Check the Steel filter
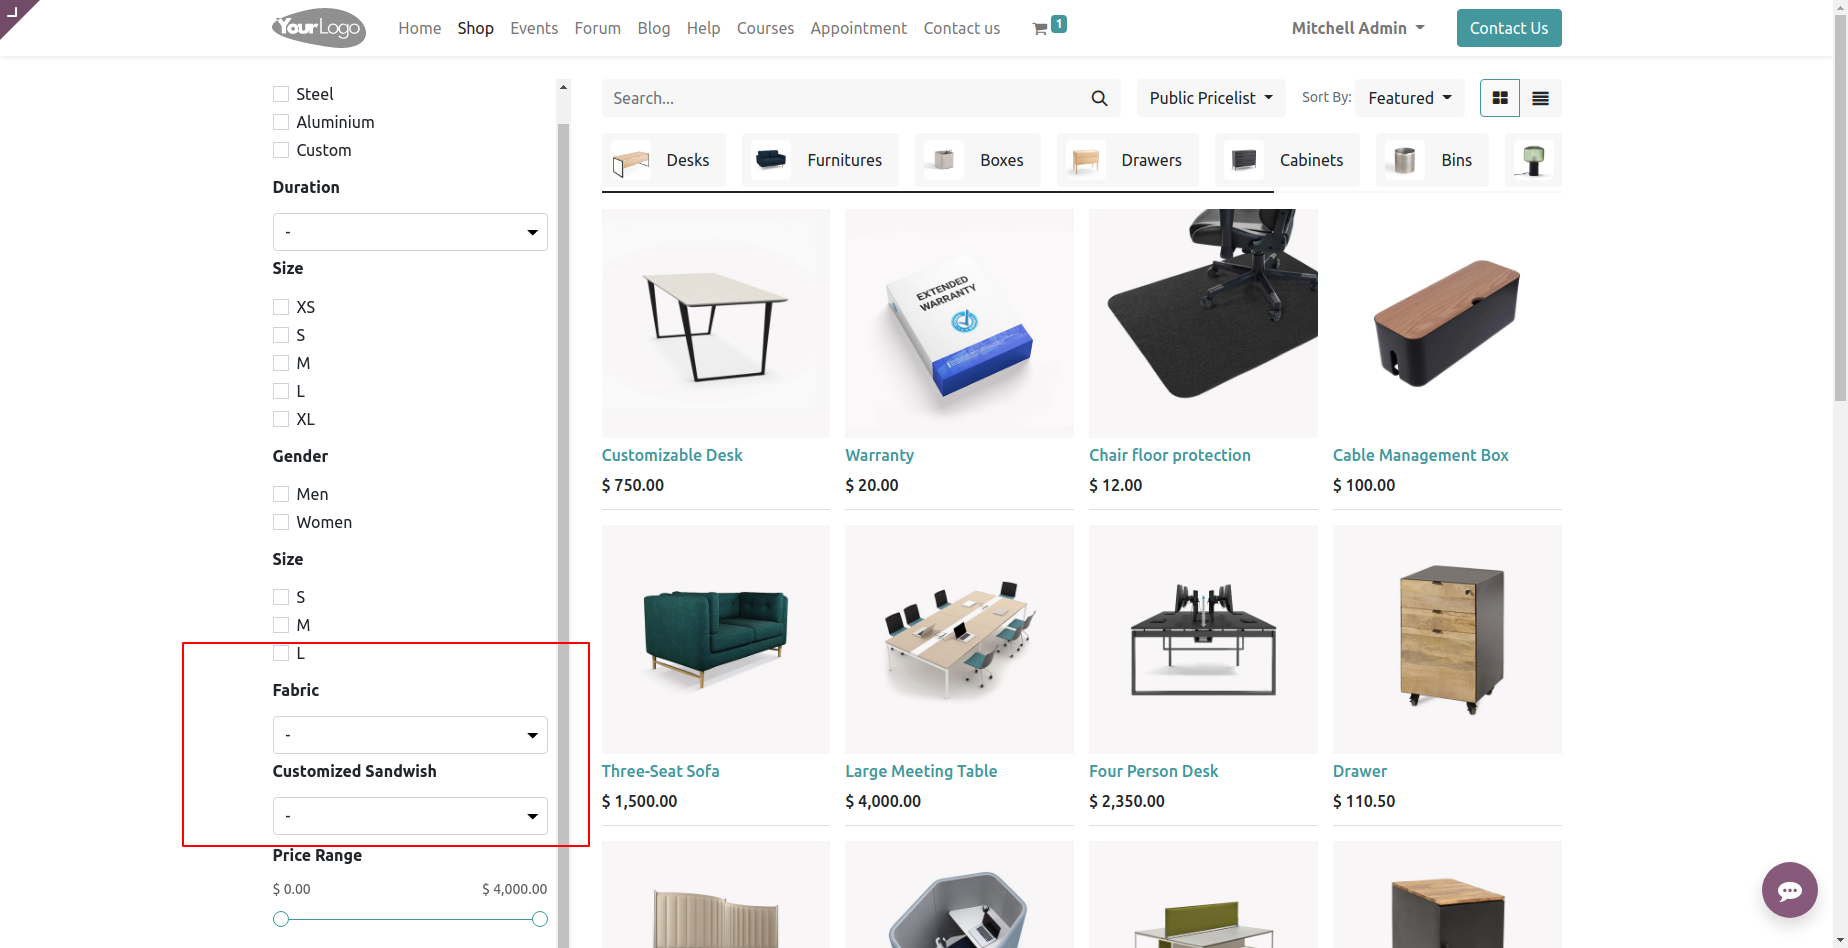 pos(281,94)
